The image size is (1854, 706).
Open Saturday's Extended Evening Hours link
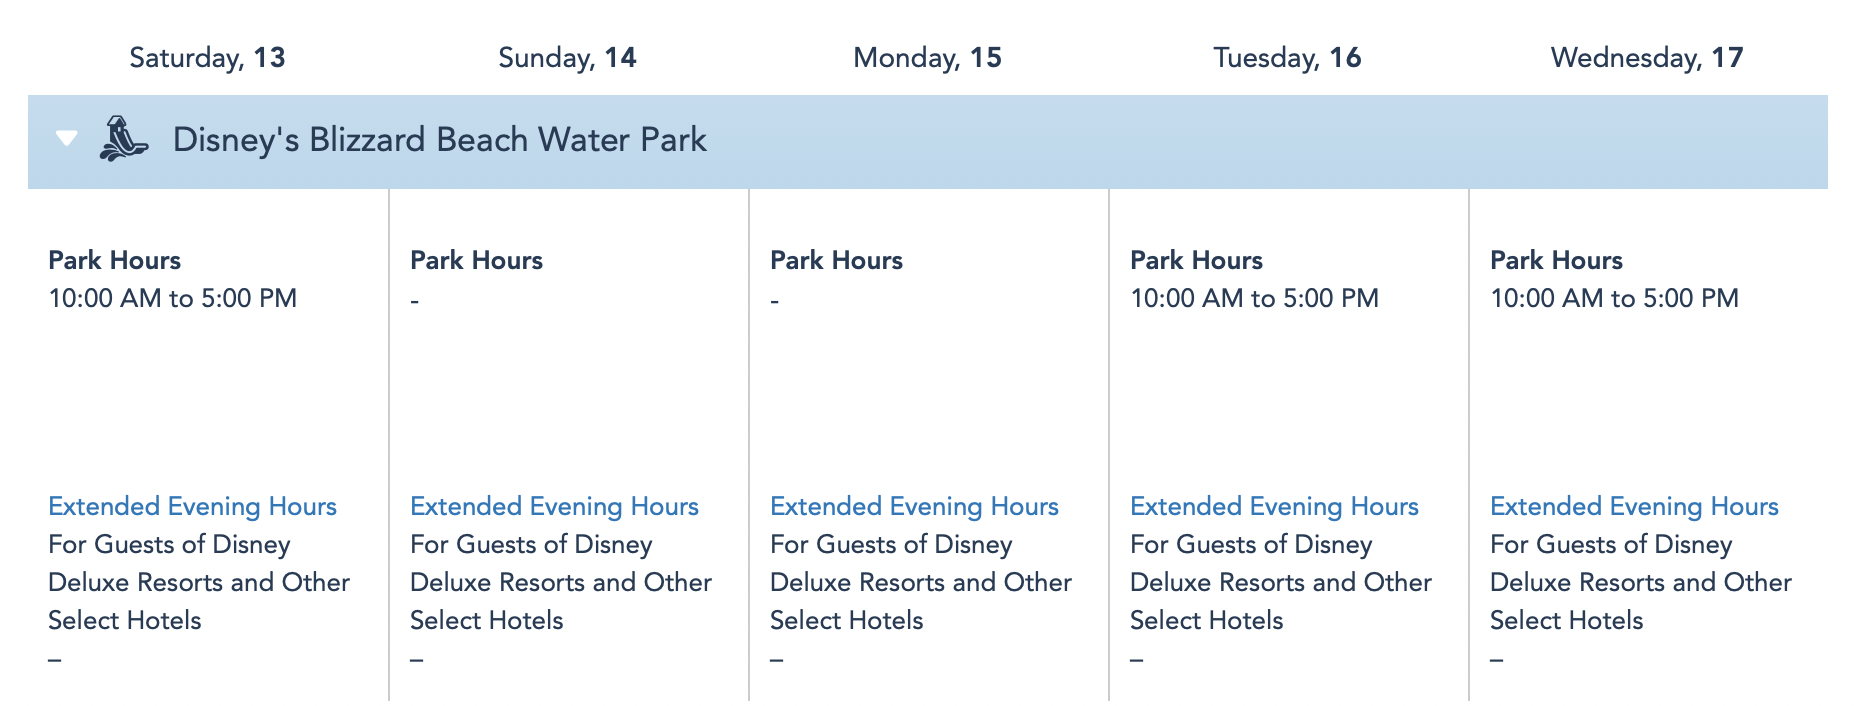click(x=192, y=506)
